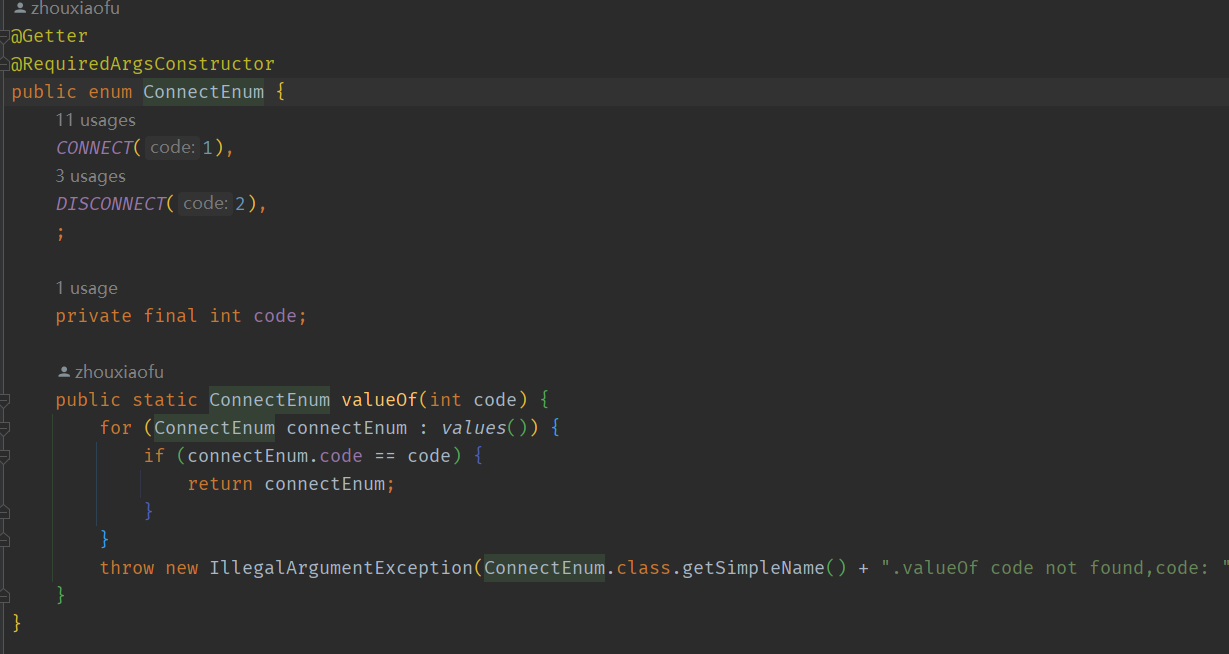Viewport: 1229px width, 654px height.
Task: Collapse the for loop with its fold marker
Action: coord(4,428)
